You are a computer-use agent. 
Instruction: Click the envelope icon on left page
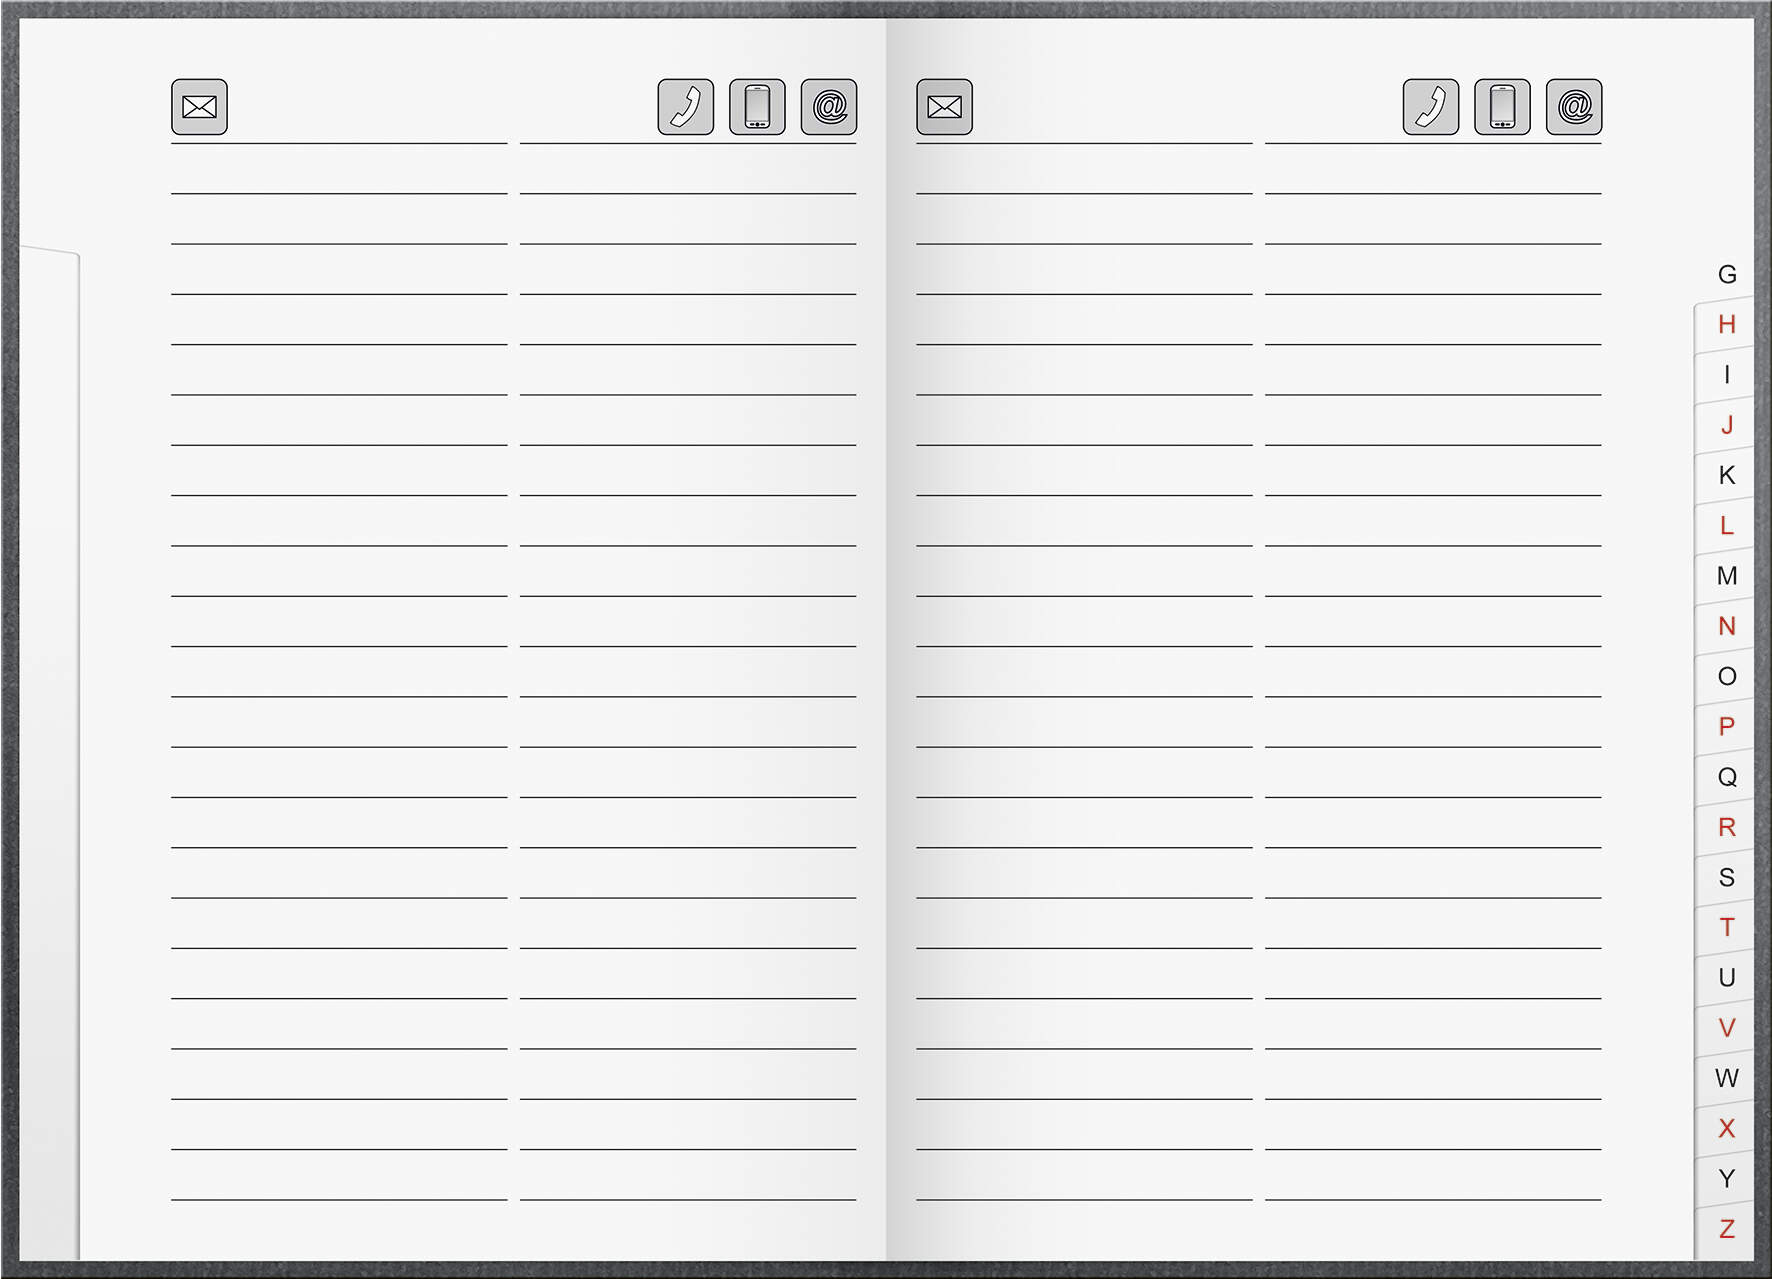click(x=199, y=107)
